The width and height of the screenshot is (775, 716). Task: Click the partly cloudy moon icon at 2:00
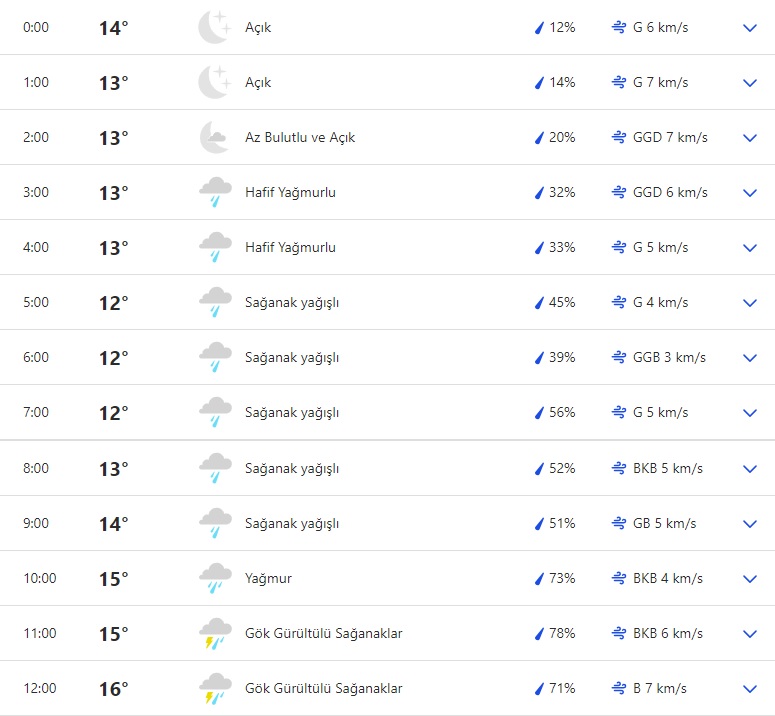tap(214, 137)
